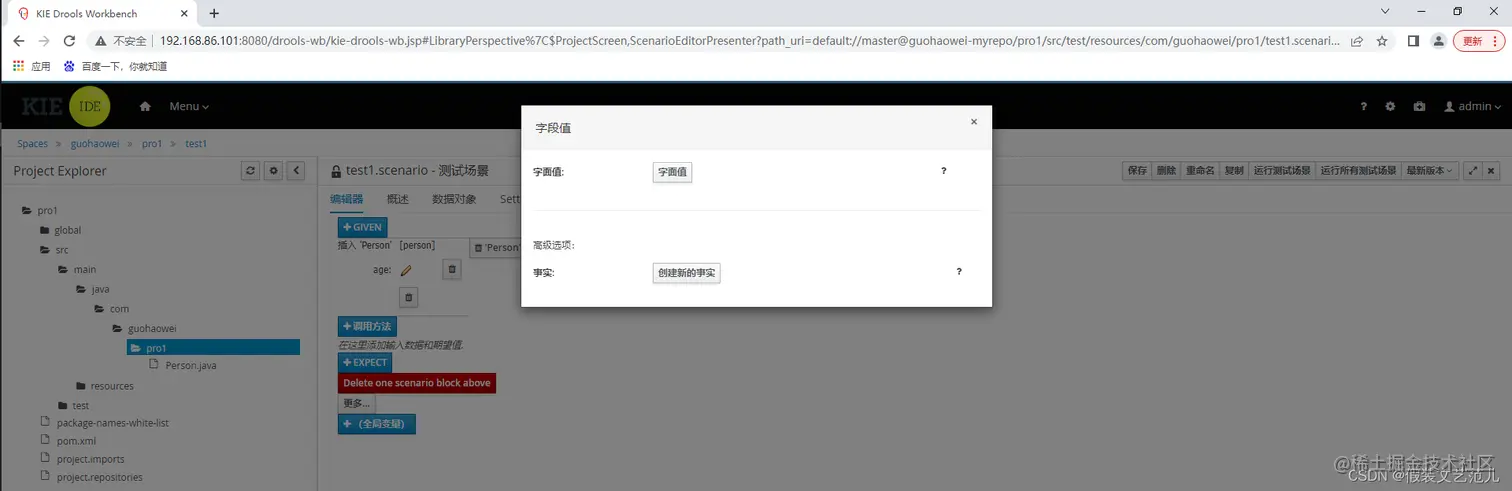Image resolution: width=1512 pixels, height=491 pixels.
Task: Click the 更多... button
Action: pyautogui.click(x=357, y=403)
